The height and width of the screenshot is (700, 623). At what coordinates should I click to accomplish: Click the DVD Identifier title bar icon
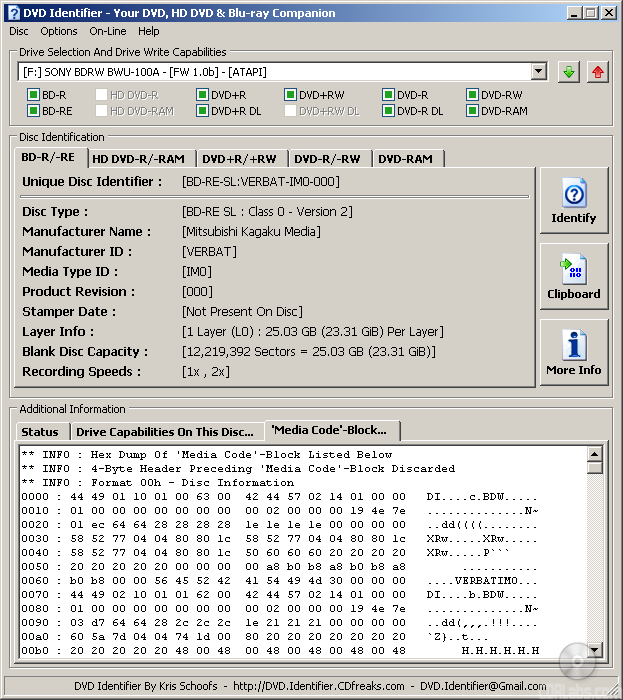click(x=13, y=12)
